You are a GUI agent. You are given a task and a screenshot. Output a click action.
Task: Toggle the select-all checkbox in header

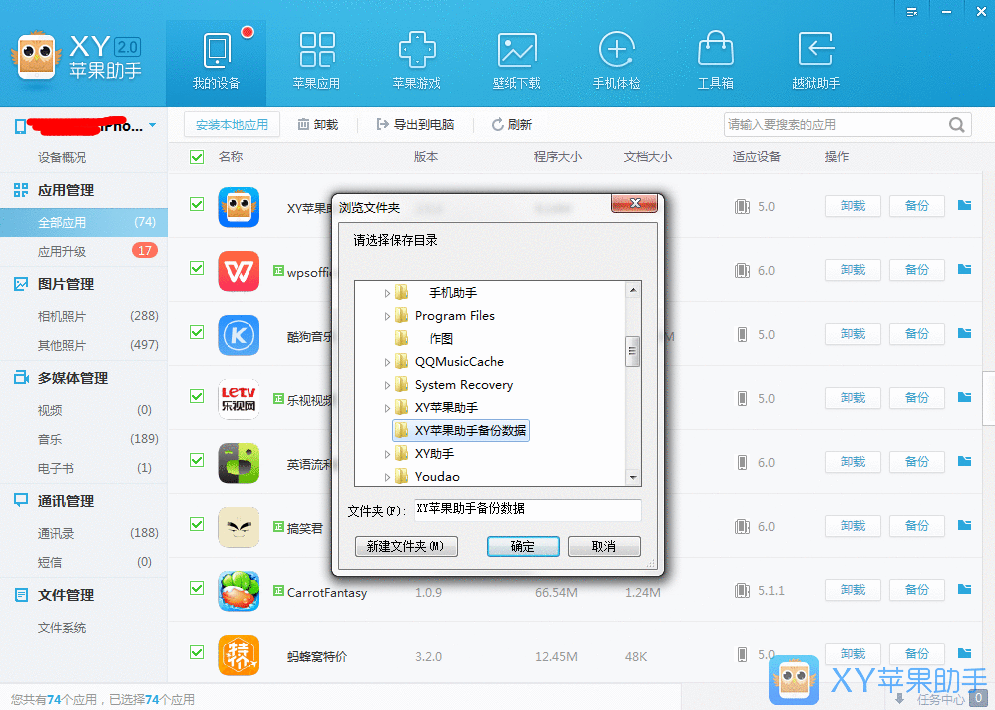(196, 157)
